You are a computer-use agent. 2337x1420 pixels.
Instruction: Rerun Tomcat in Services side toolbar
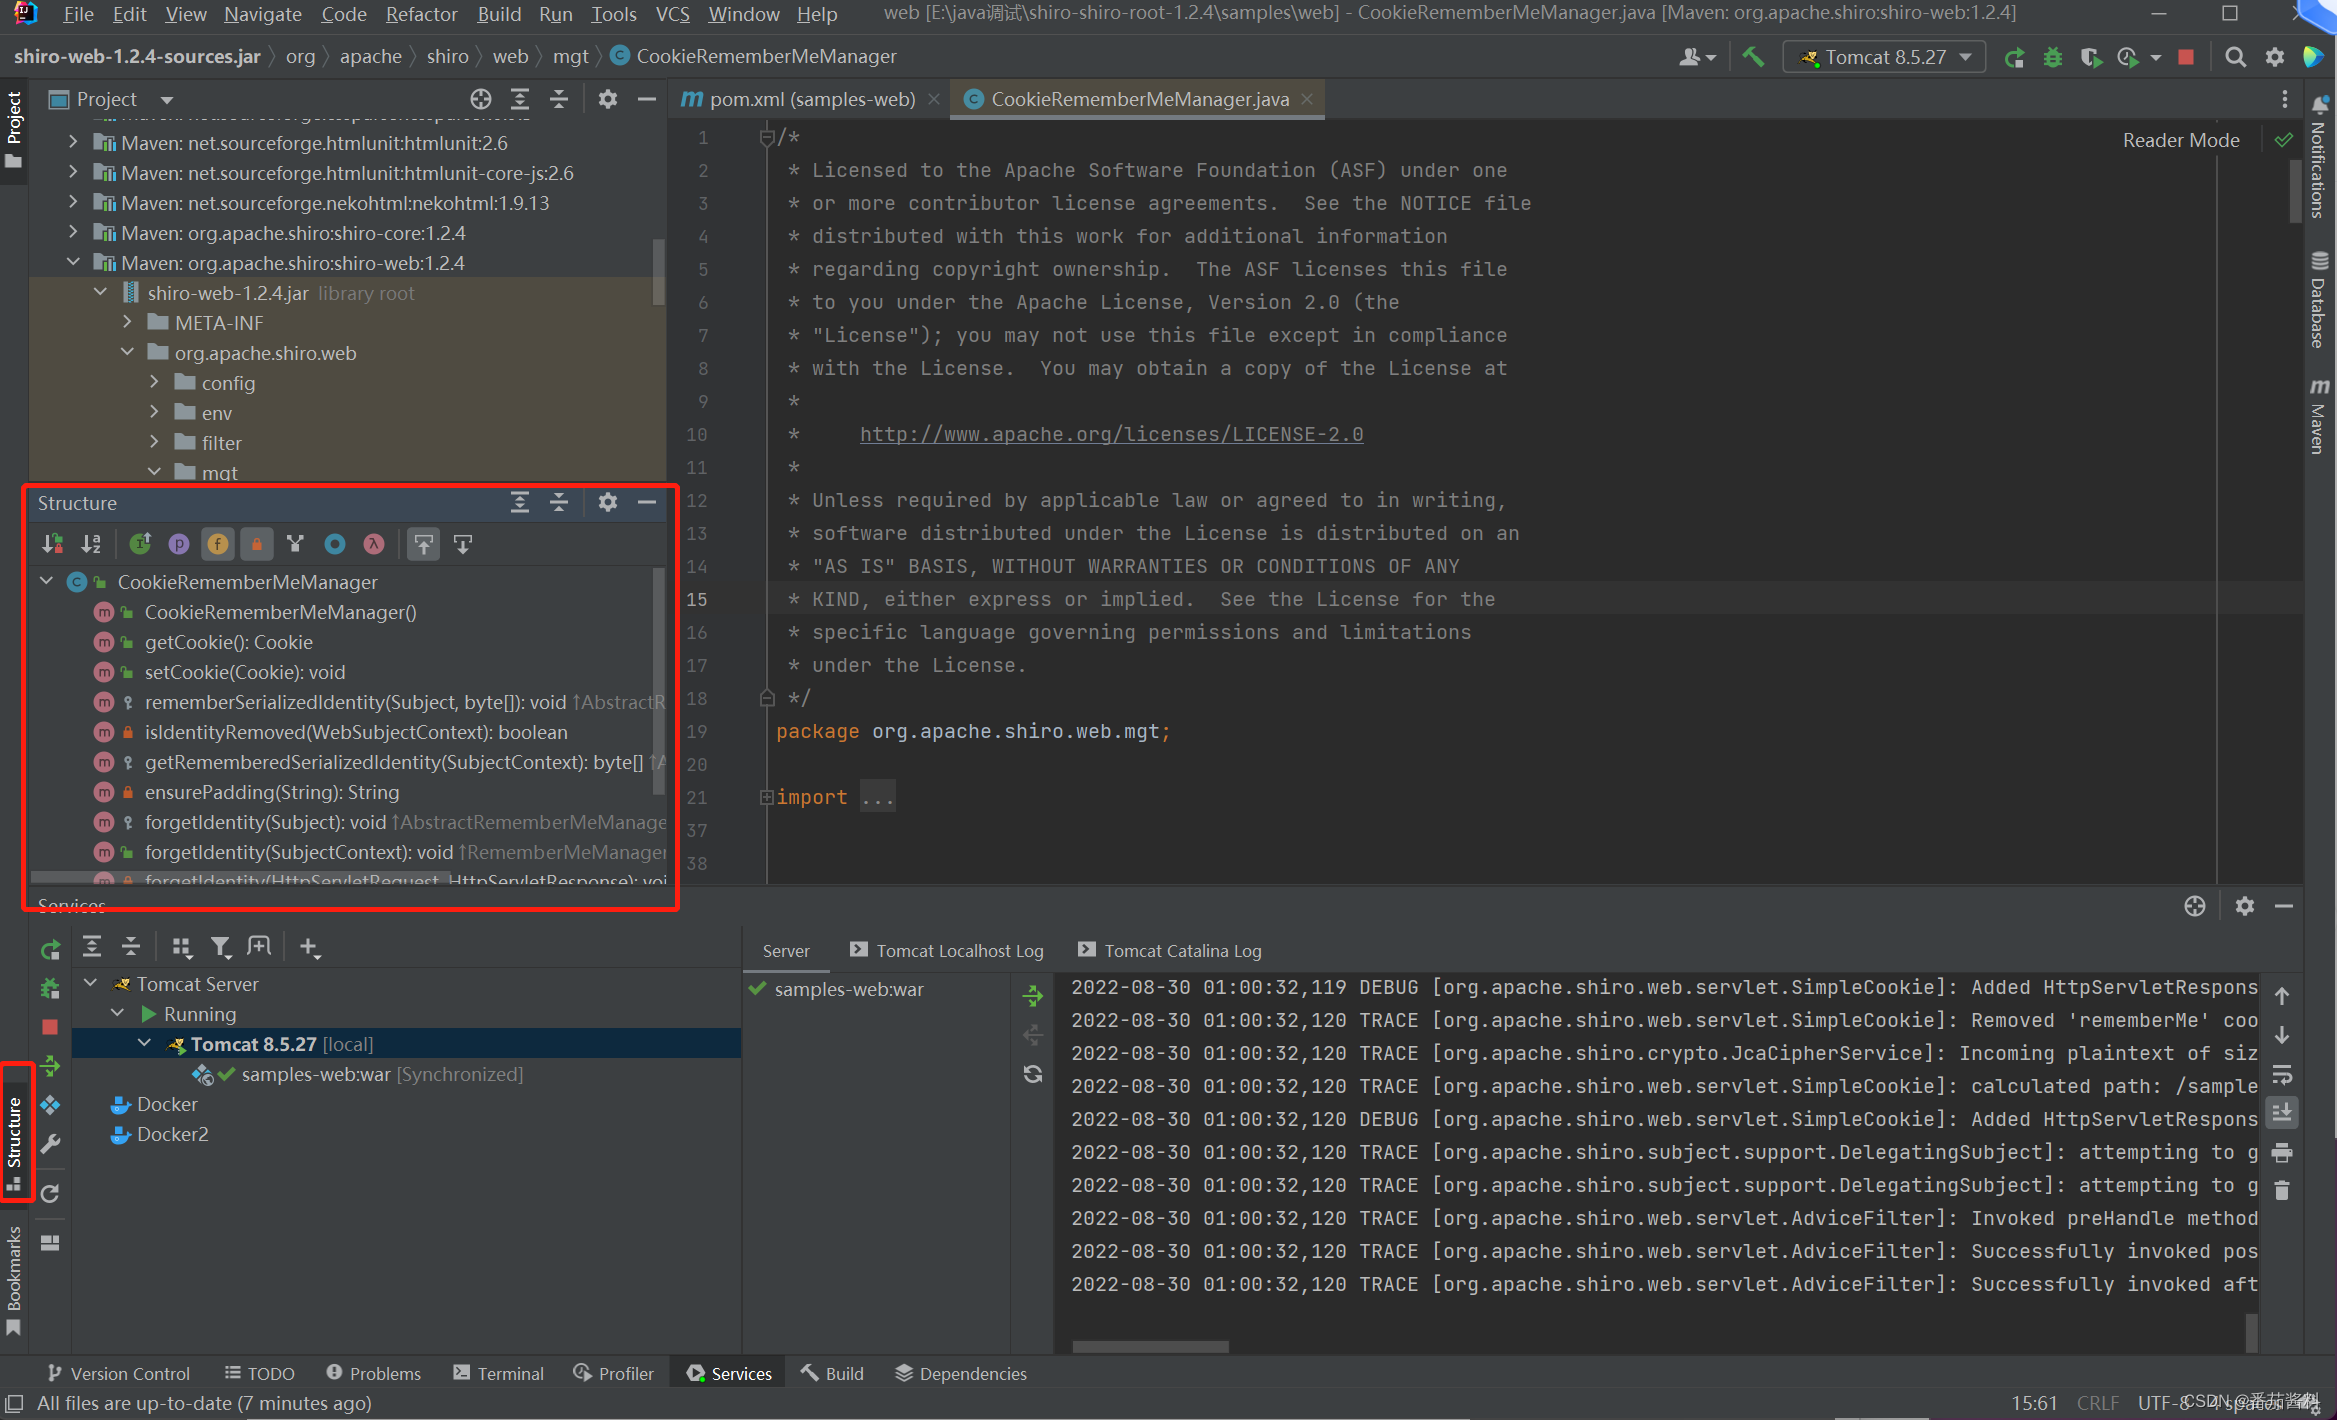tap(50, 950)
